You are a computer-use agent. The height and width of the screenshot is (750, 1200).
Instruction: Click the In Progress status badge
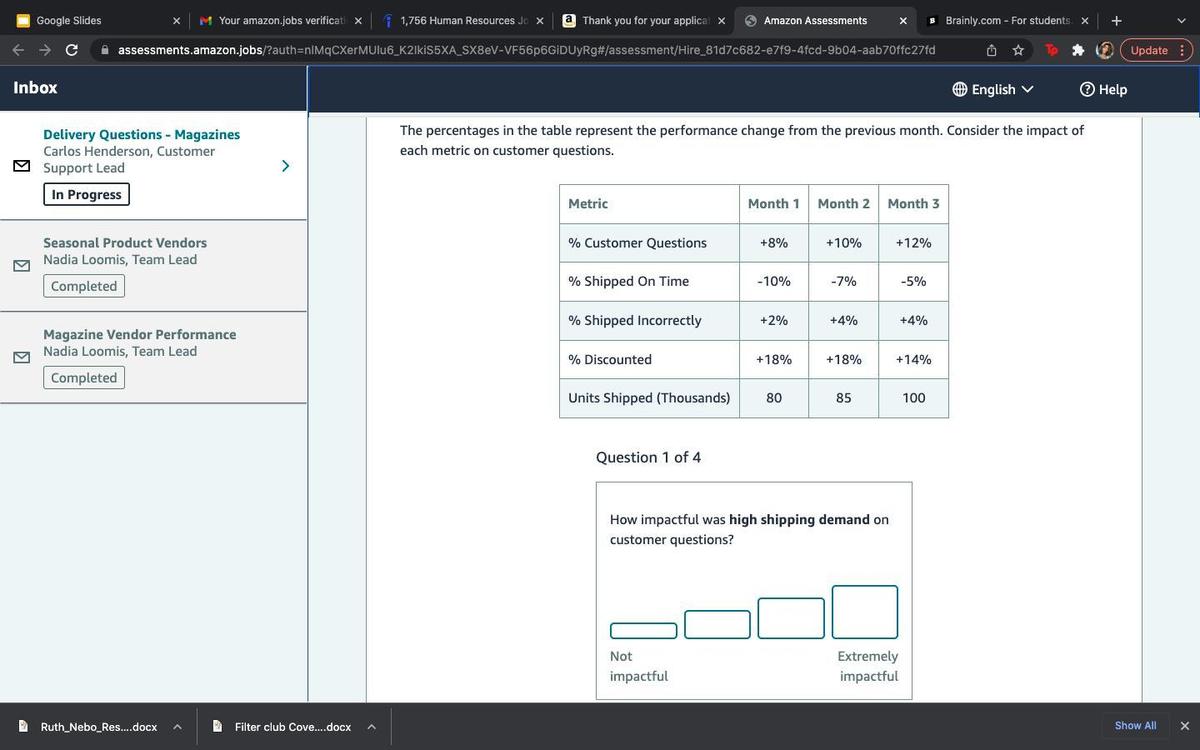pos(86,194)
